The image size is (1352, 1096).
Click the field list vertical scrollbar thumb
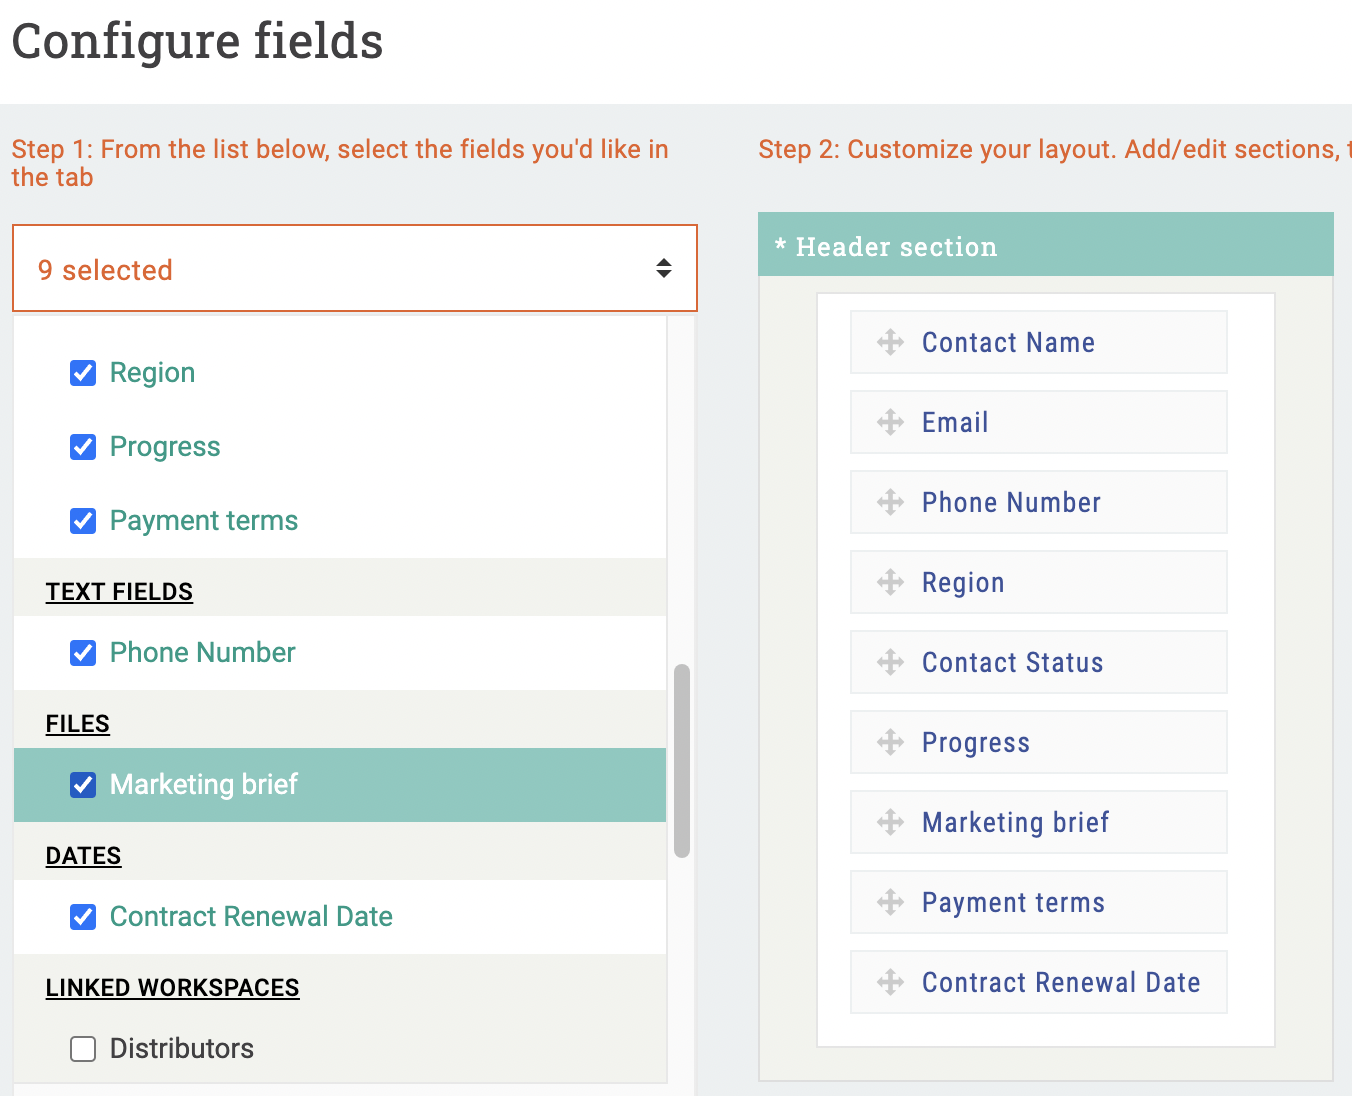pos(682,760)
